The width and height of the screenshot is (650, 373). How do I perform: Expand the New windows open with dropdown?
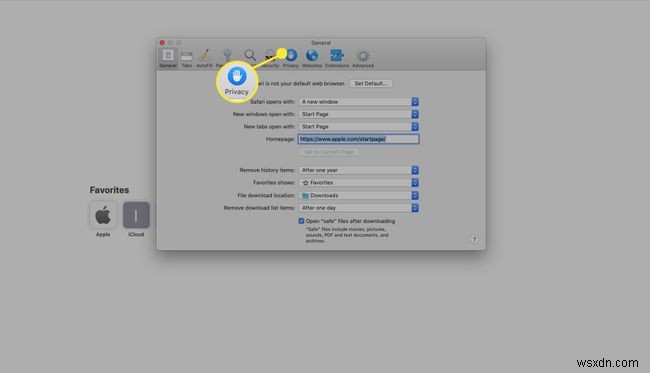tap(359, 114)
